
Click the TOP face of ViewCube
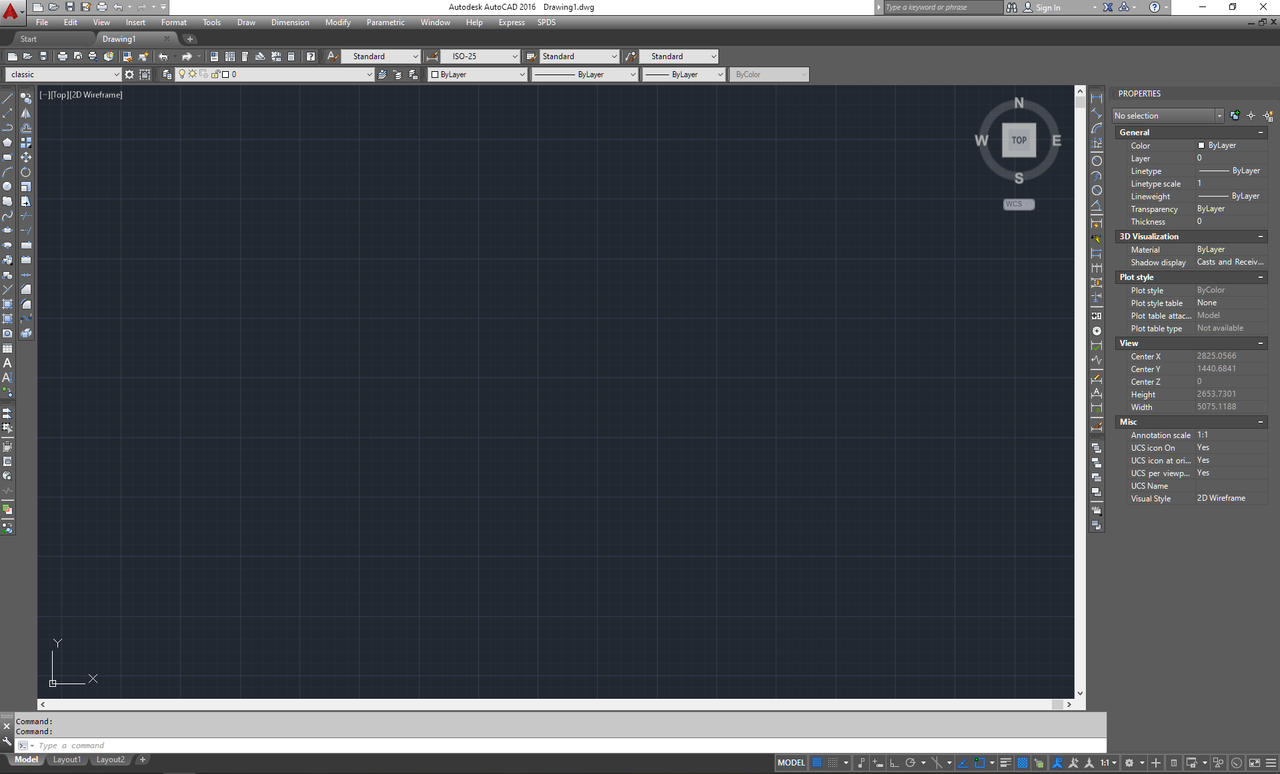point(1019,140)
